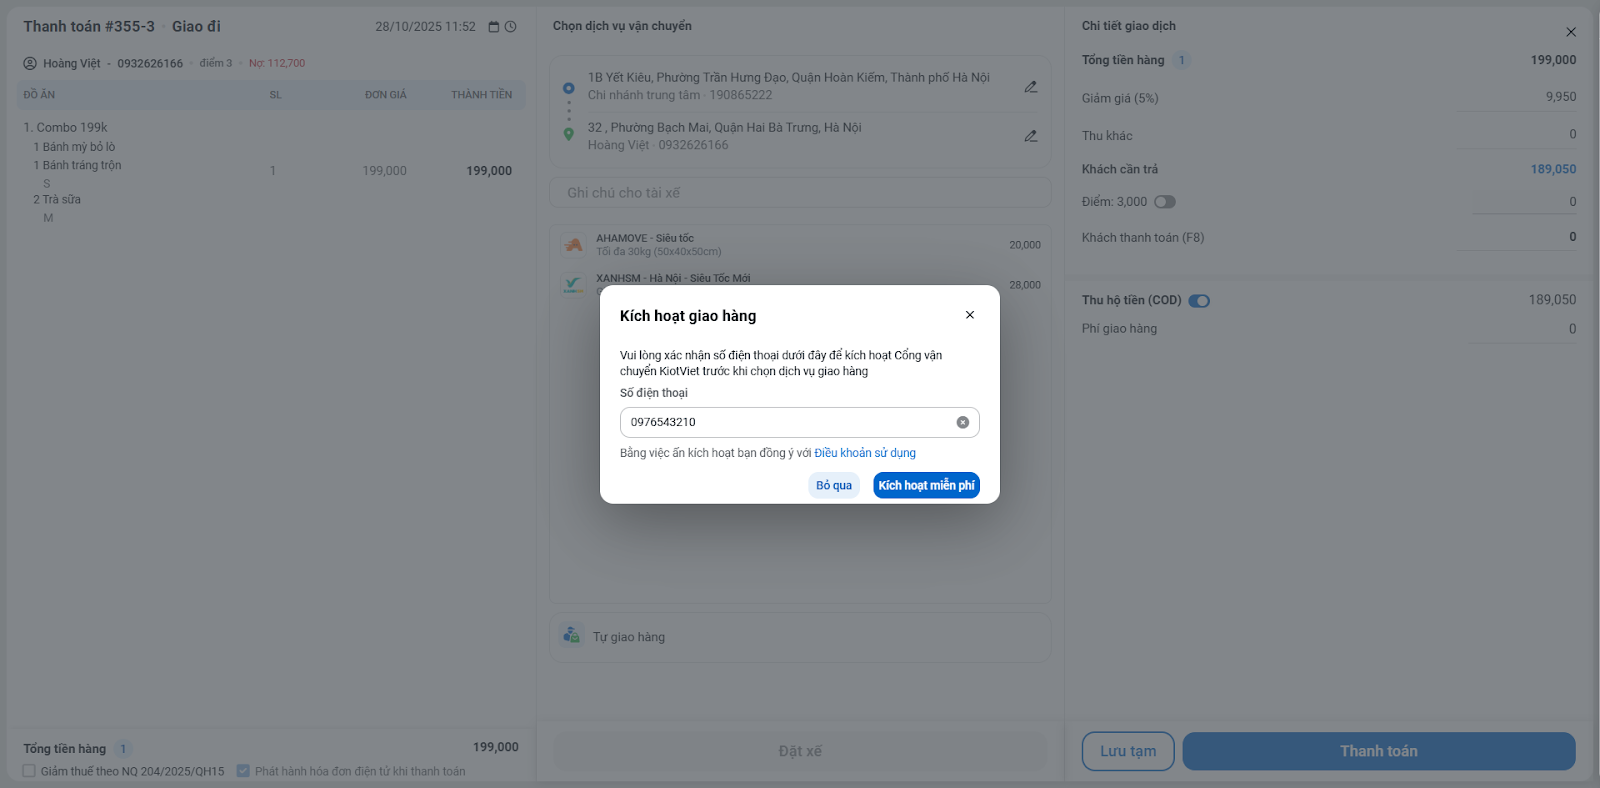Open the calendar date picker icon

tap(494, 27)
